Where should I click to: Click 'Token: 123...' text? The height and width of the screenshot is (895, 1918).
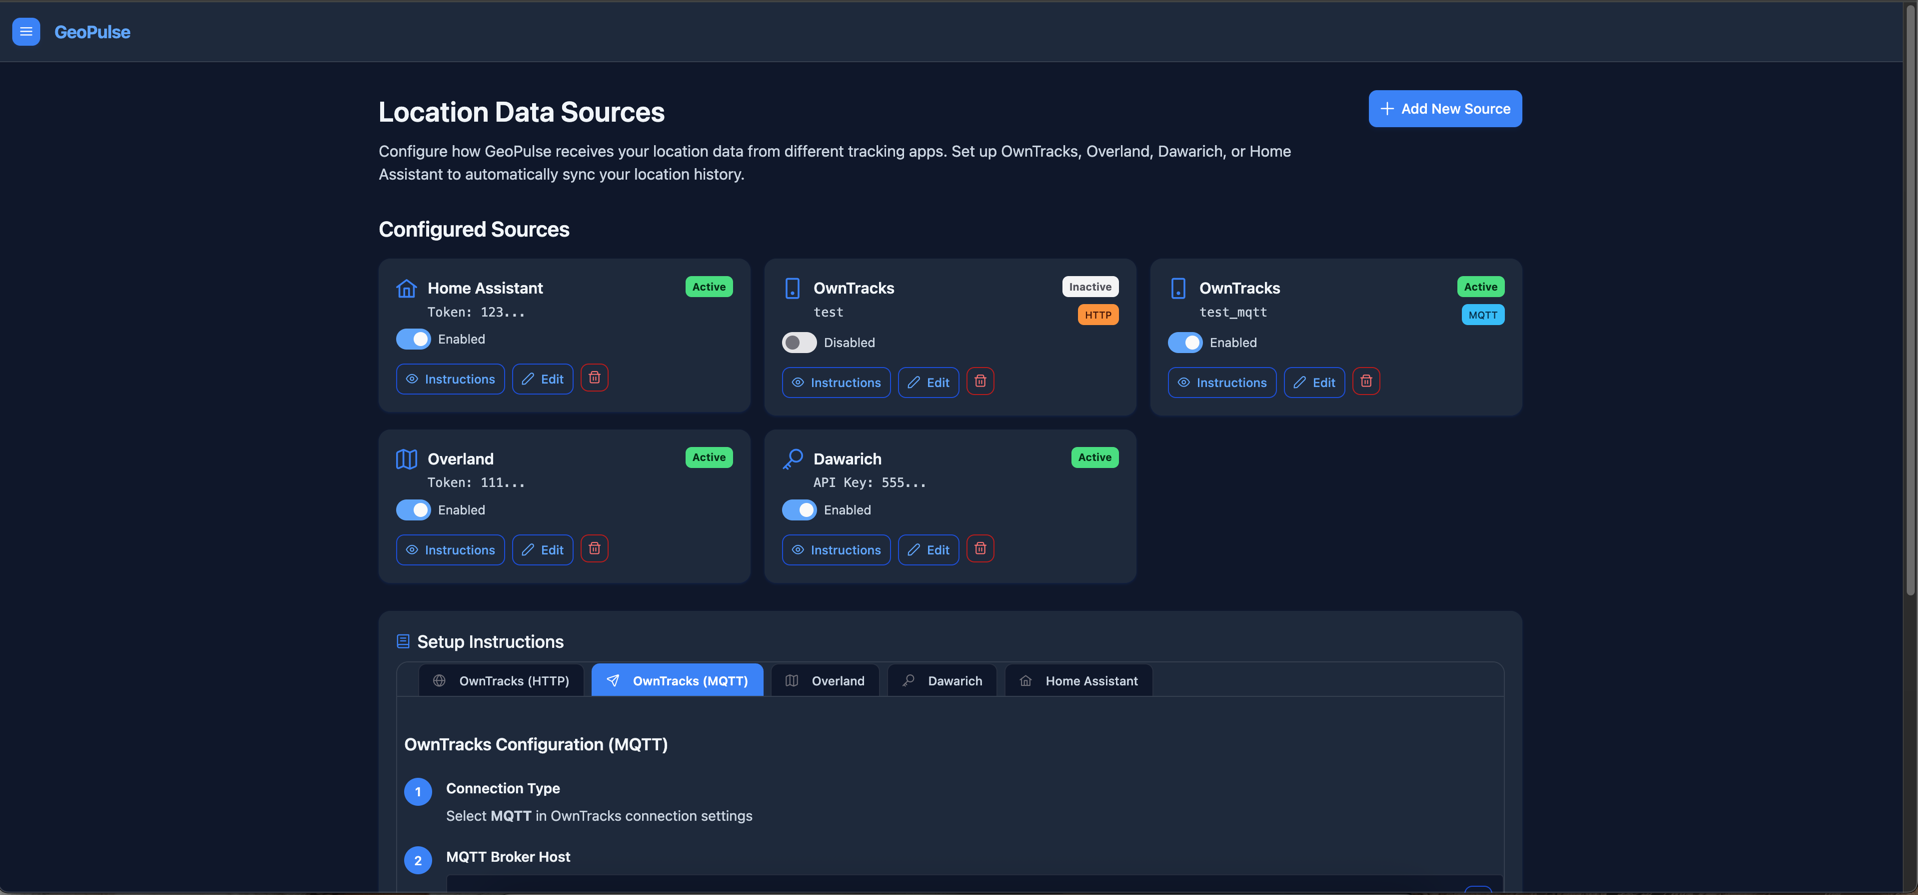(x=476, y=312)
